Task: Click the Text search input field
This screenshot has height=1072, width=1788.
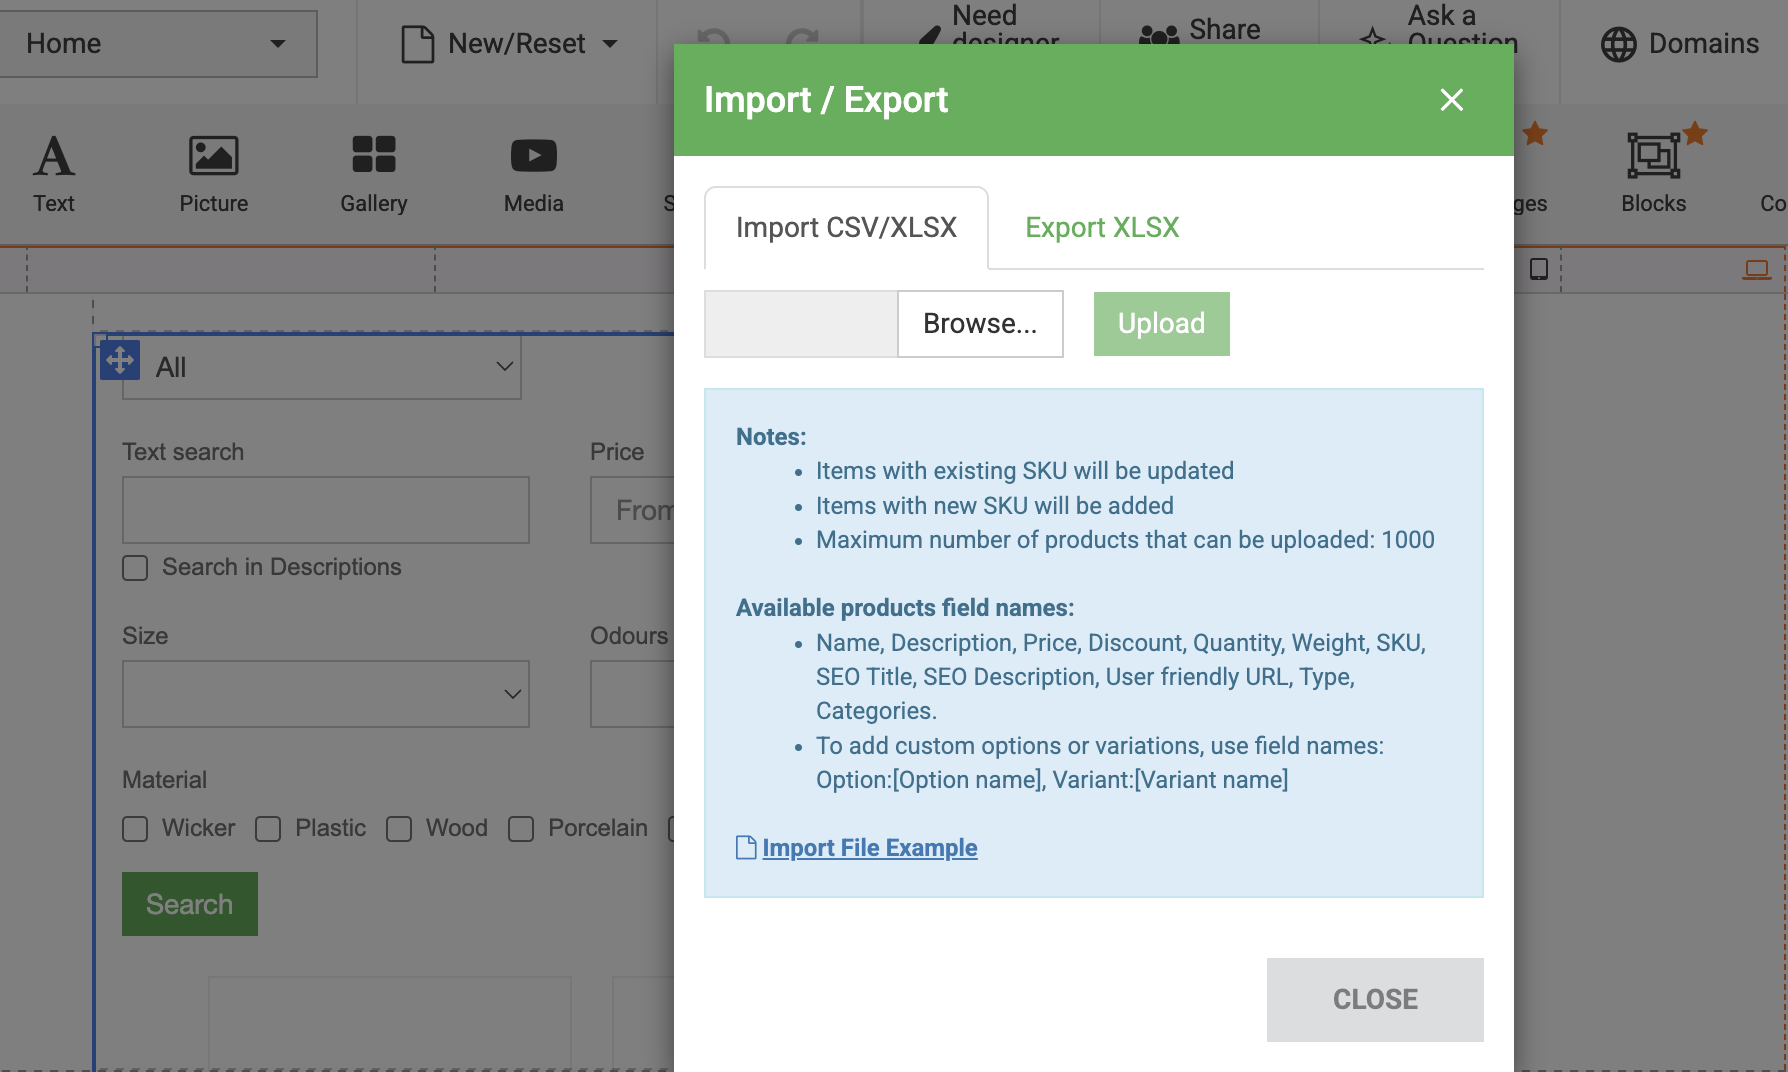Action: pos(326,510)
